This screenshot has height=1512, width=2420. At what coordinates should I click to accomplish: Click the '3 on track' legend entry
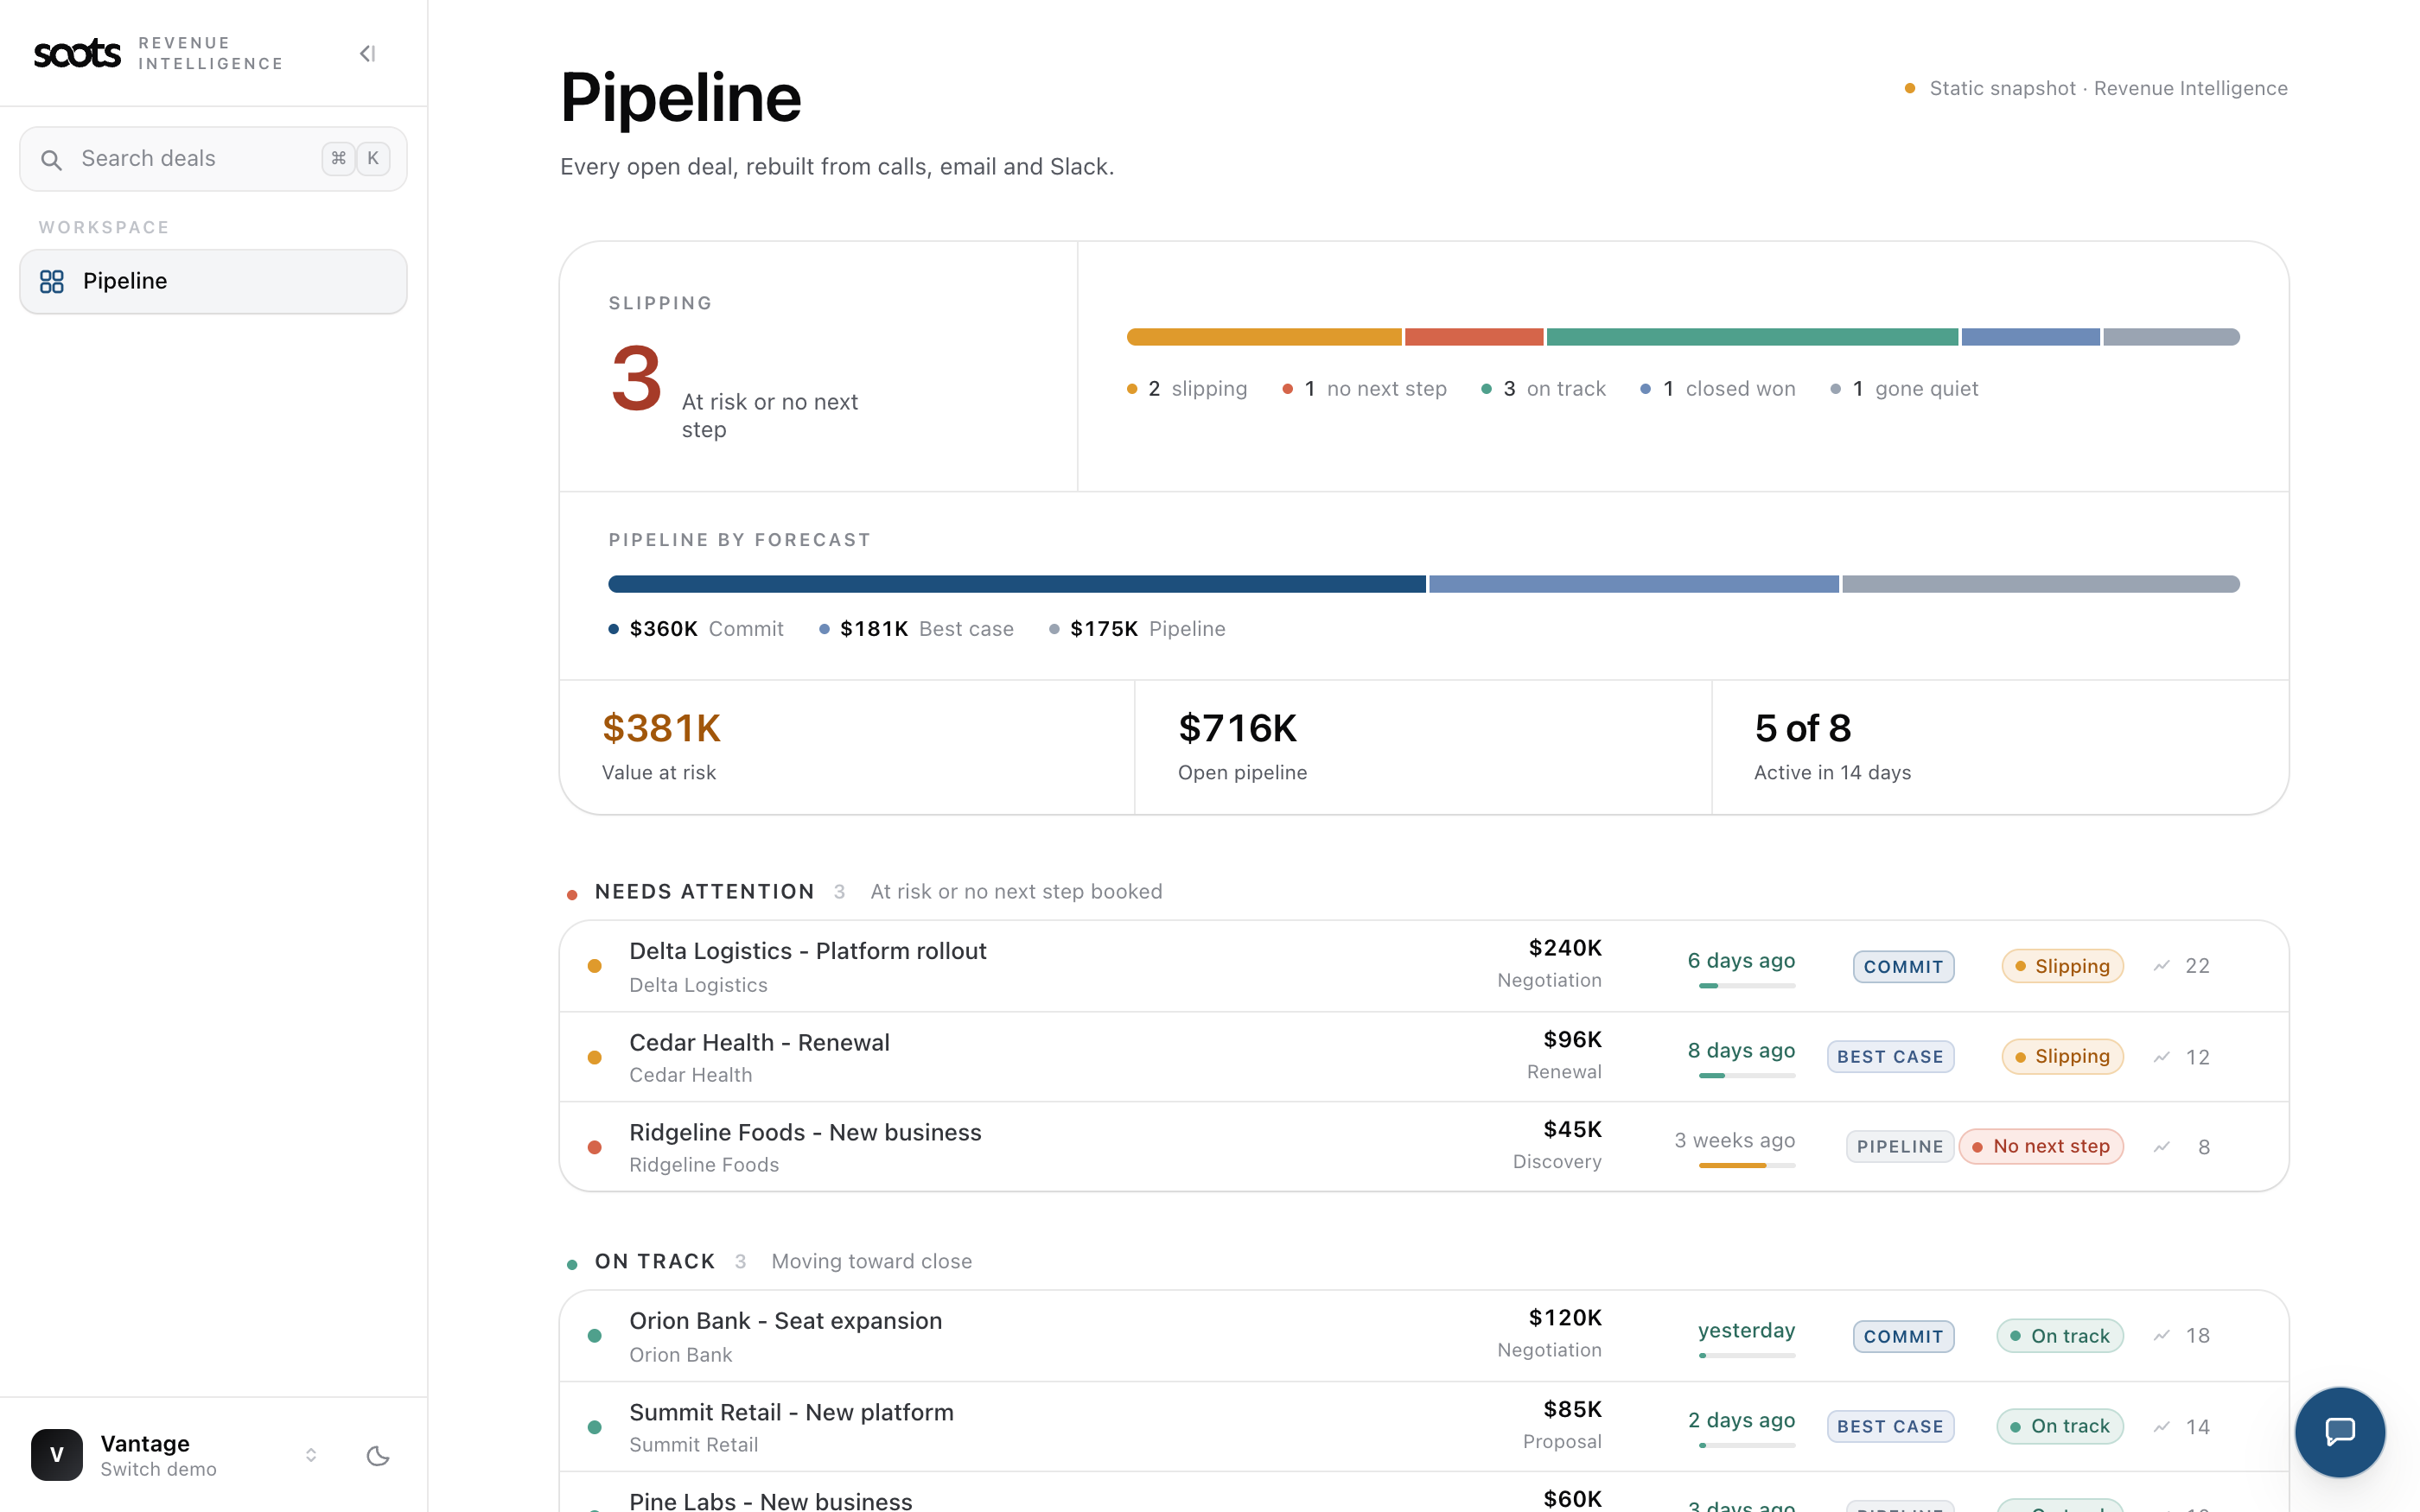tap(1543, 389)
